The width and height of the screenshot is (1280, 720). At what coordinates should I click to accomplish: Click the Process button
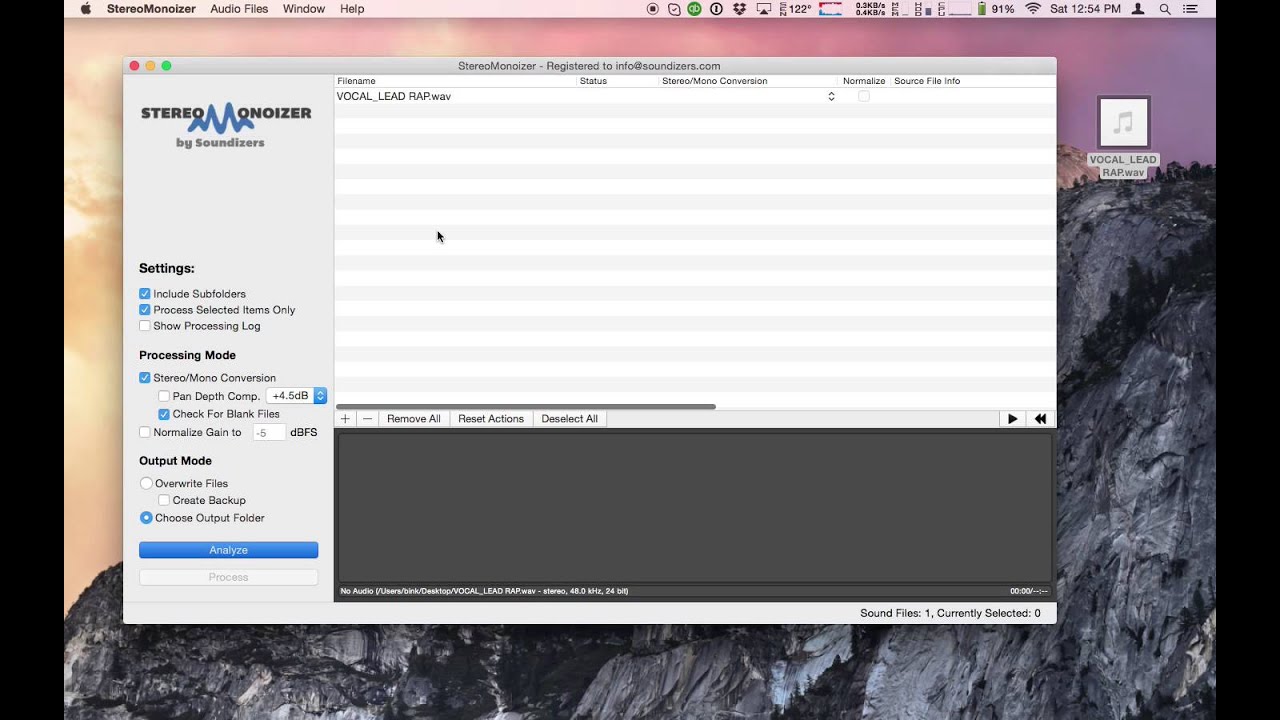(x=228, y=577)
